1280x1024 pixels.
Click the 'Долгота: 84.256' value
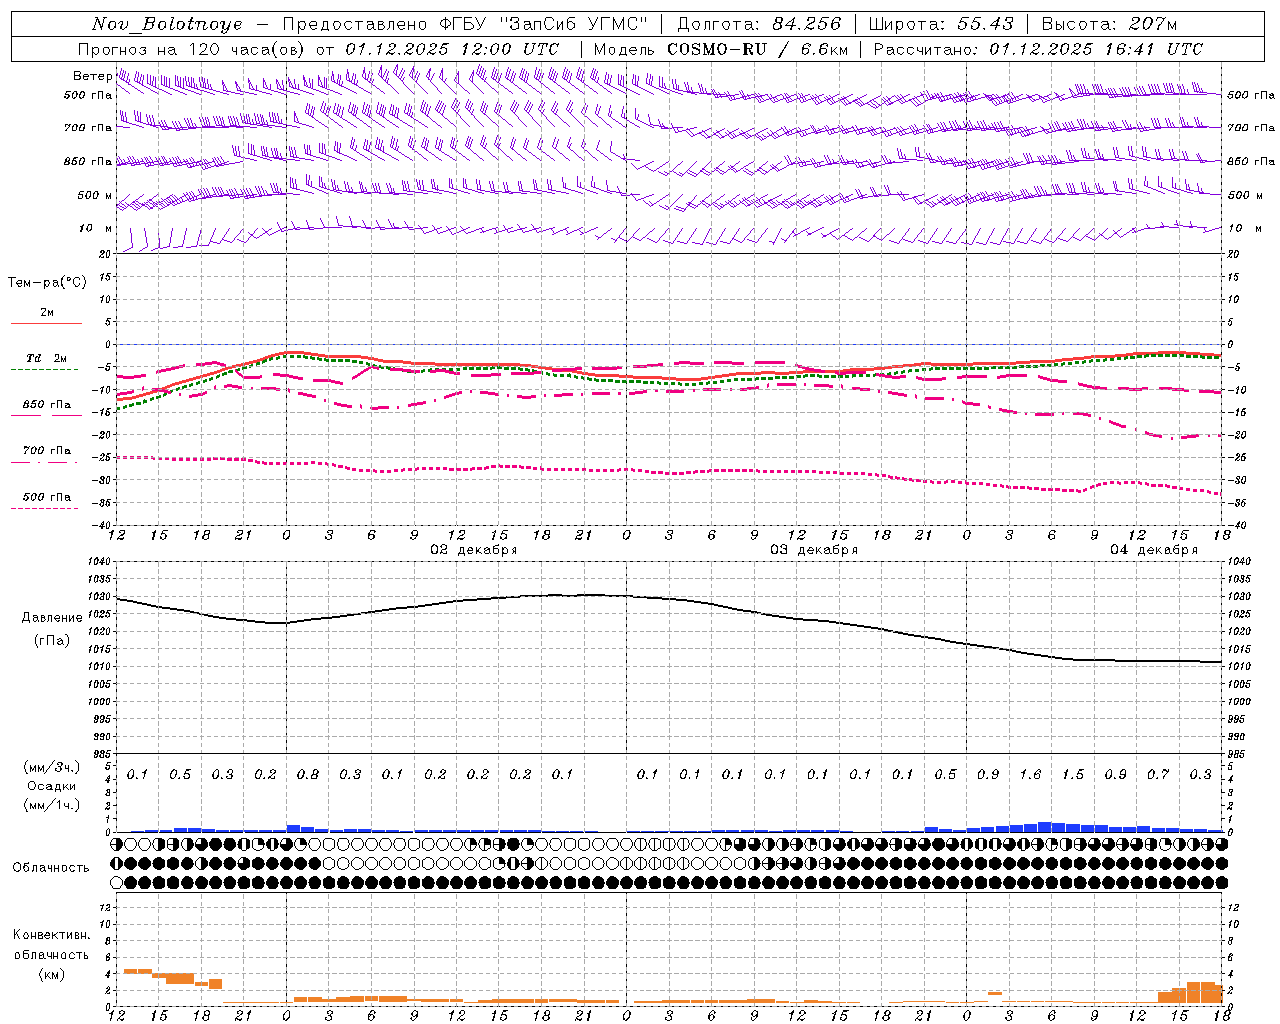coord(759,24)
